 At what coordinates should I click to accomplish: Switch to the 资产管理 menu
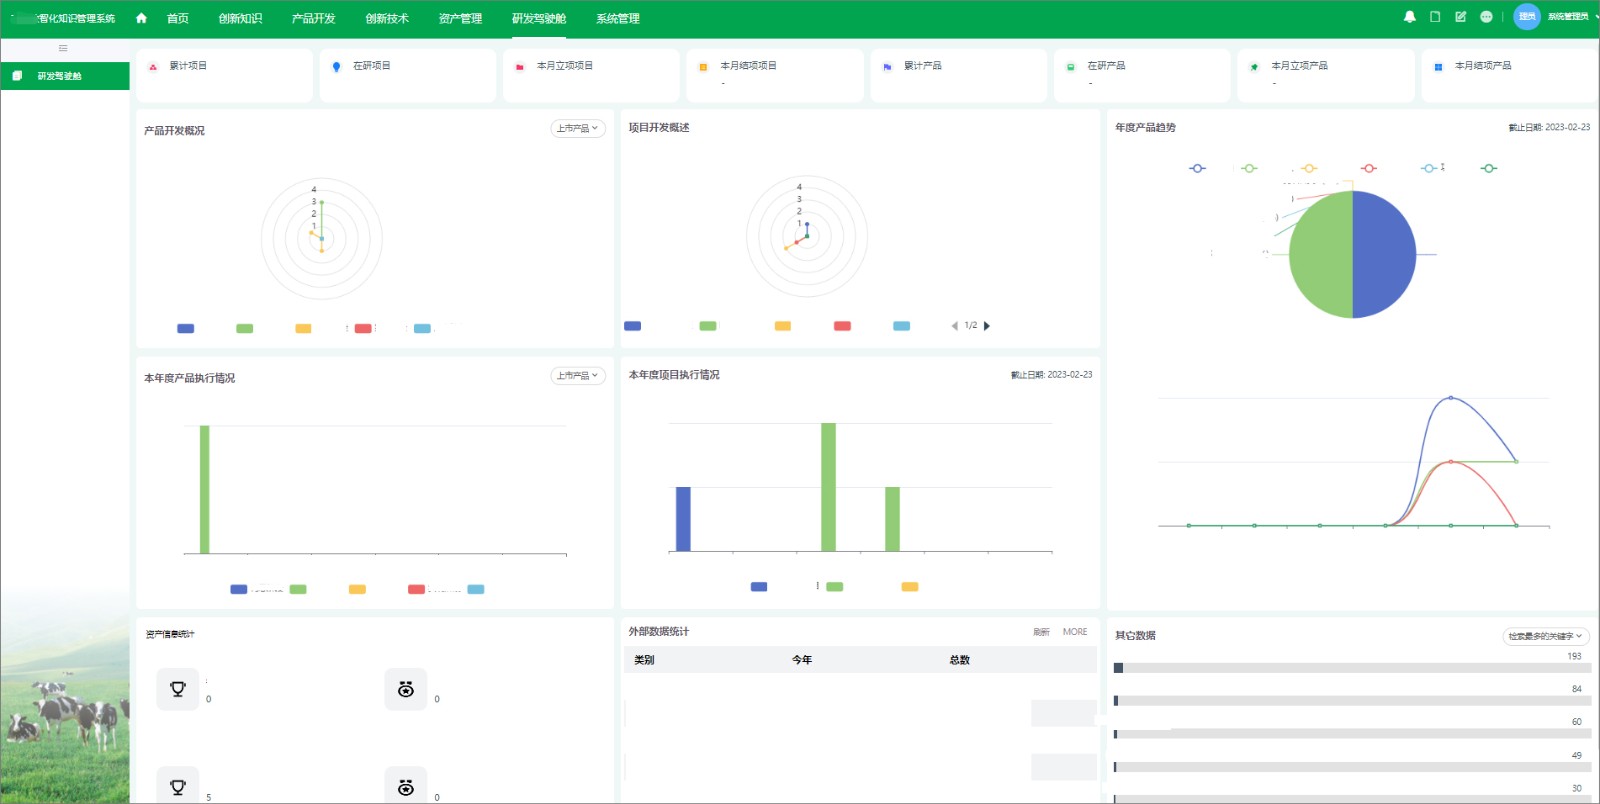coord(460,18)
